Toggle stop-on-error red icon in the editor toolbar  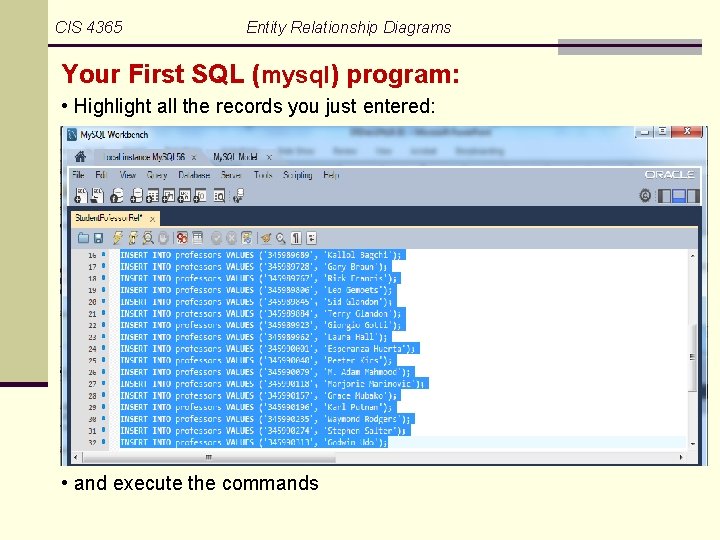coord(182,238)
